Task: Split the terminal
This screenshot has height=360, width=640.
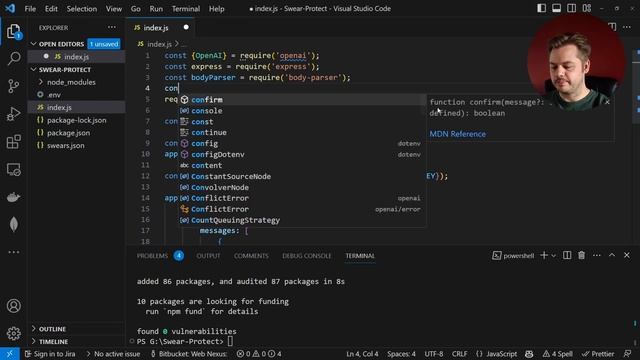Action: coord(567,256)
